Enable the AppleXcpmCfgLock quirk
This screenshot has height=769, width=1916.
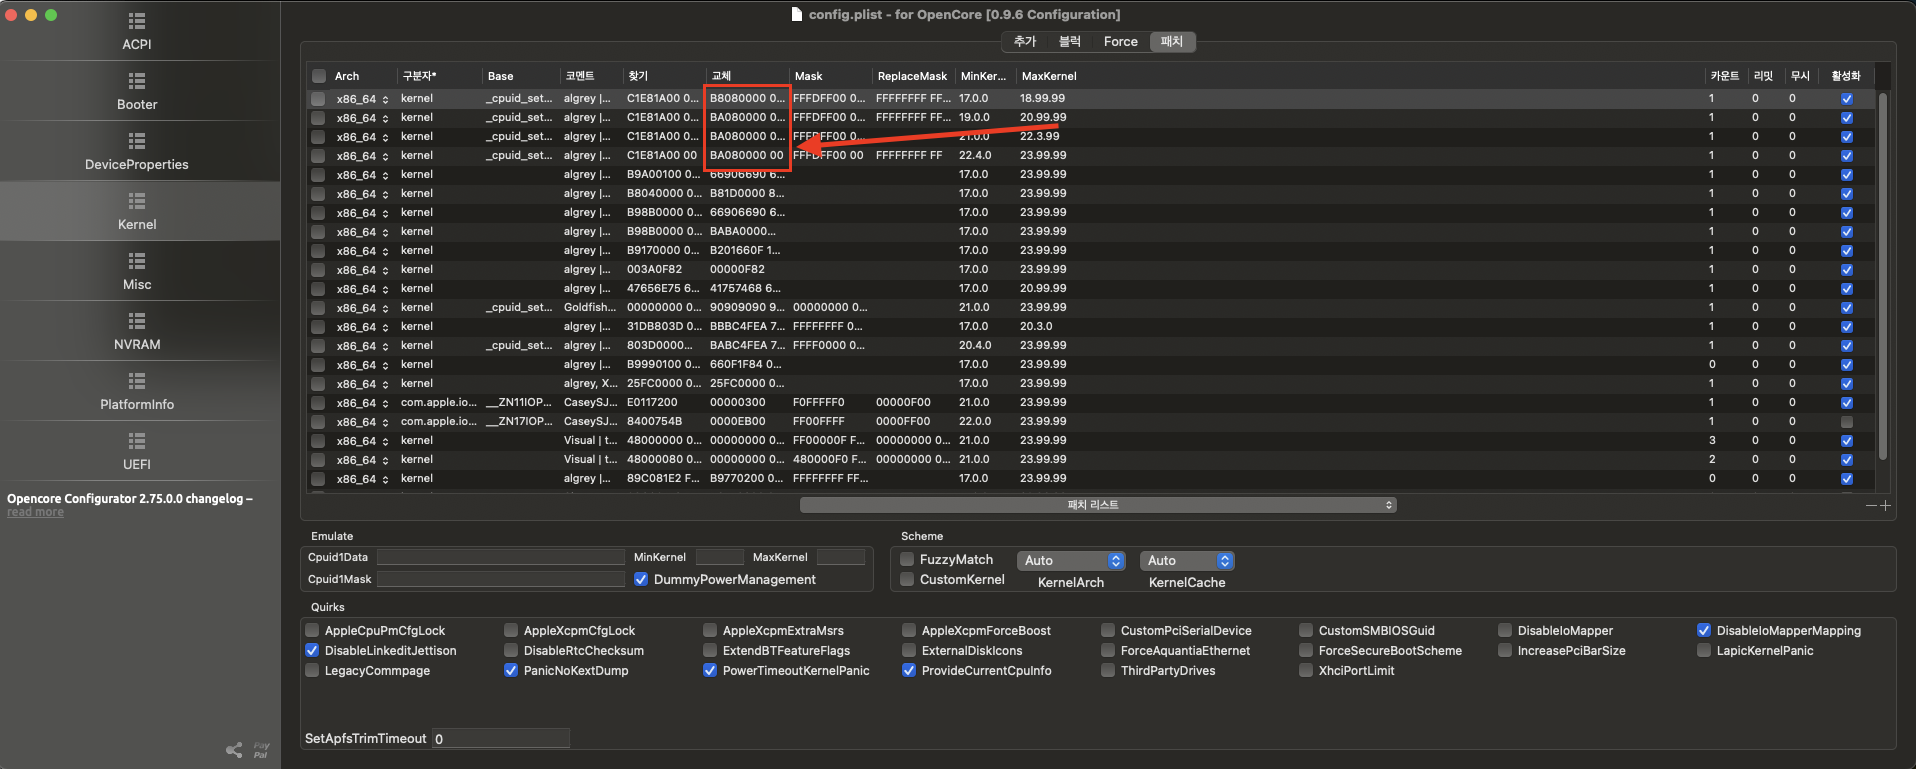click(x=511, y=630)
